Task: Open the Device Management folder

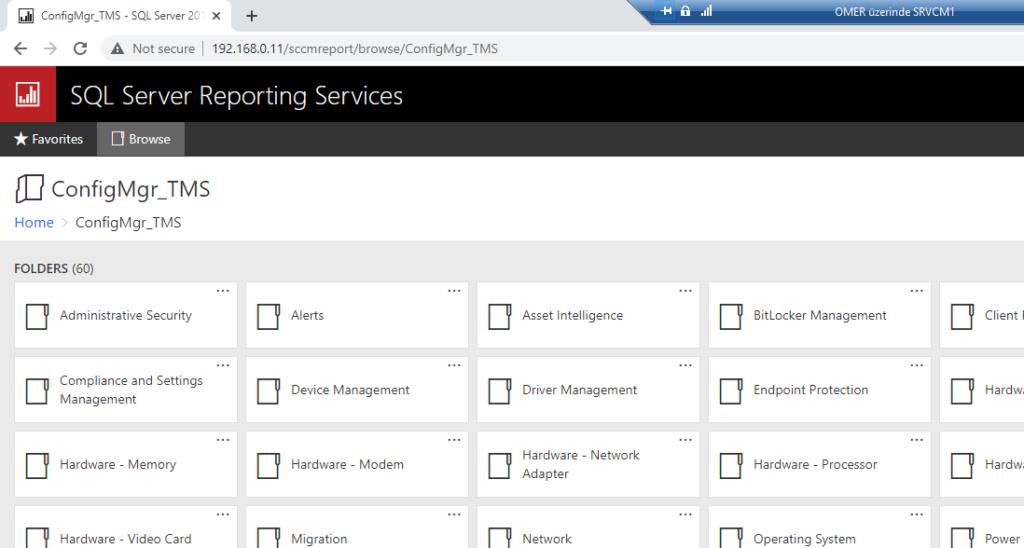Action: click(x=357, y=389)
